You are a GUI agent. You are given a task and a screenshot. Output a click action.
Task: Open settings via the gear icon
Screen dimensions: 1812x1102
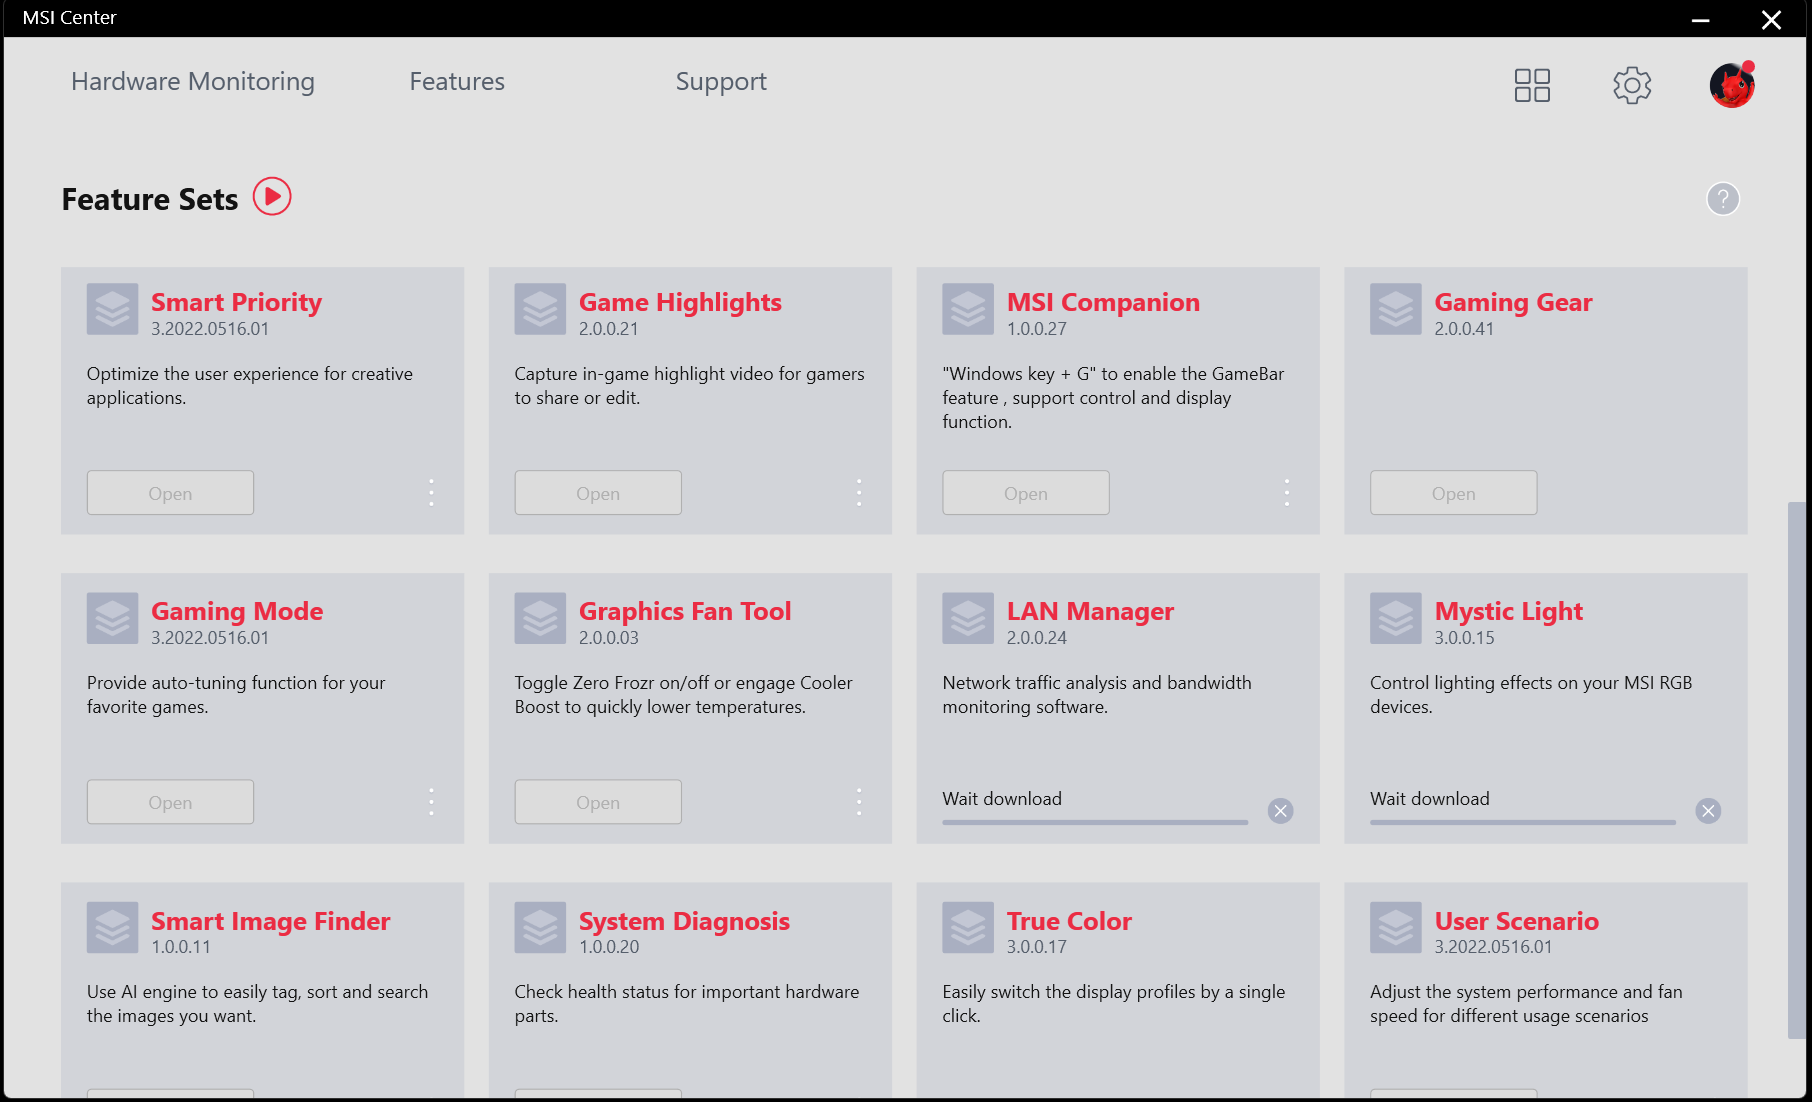(1631, 85)
